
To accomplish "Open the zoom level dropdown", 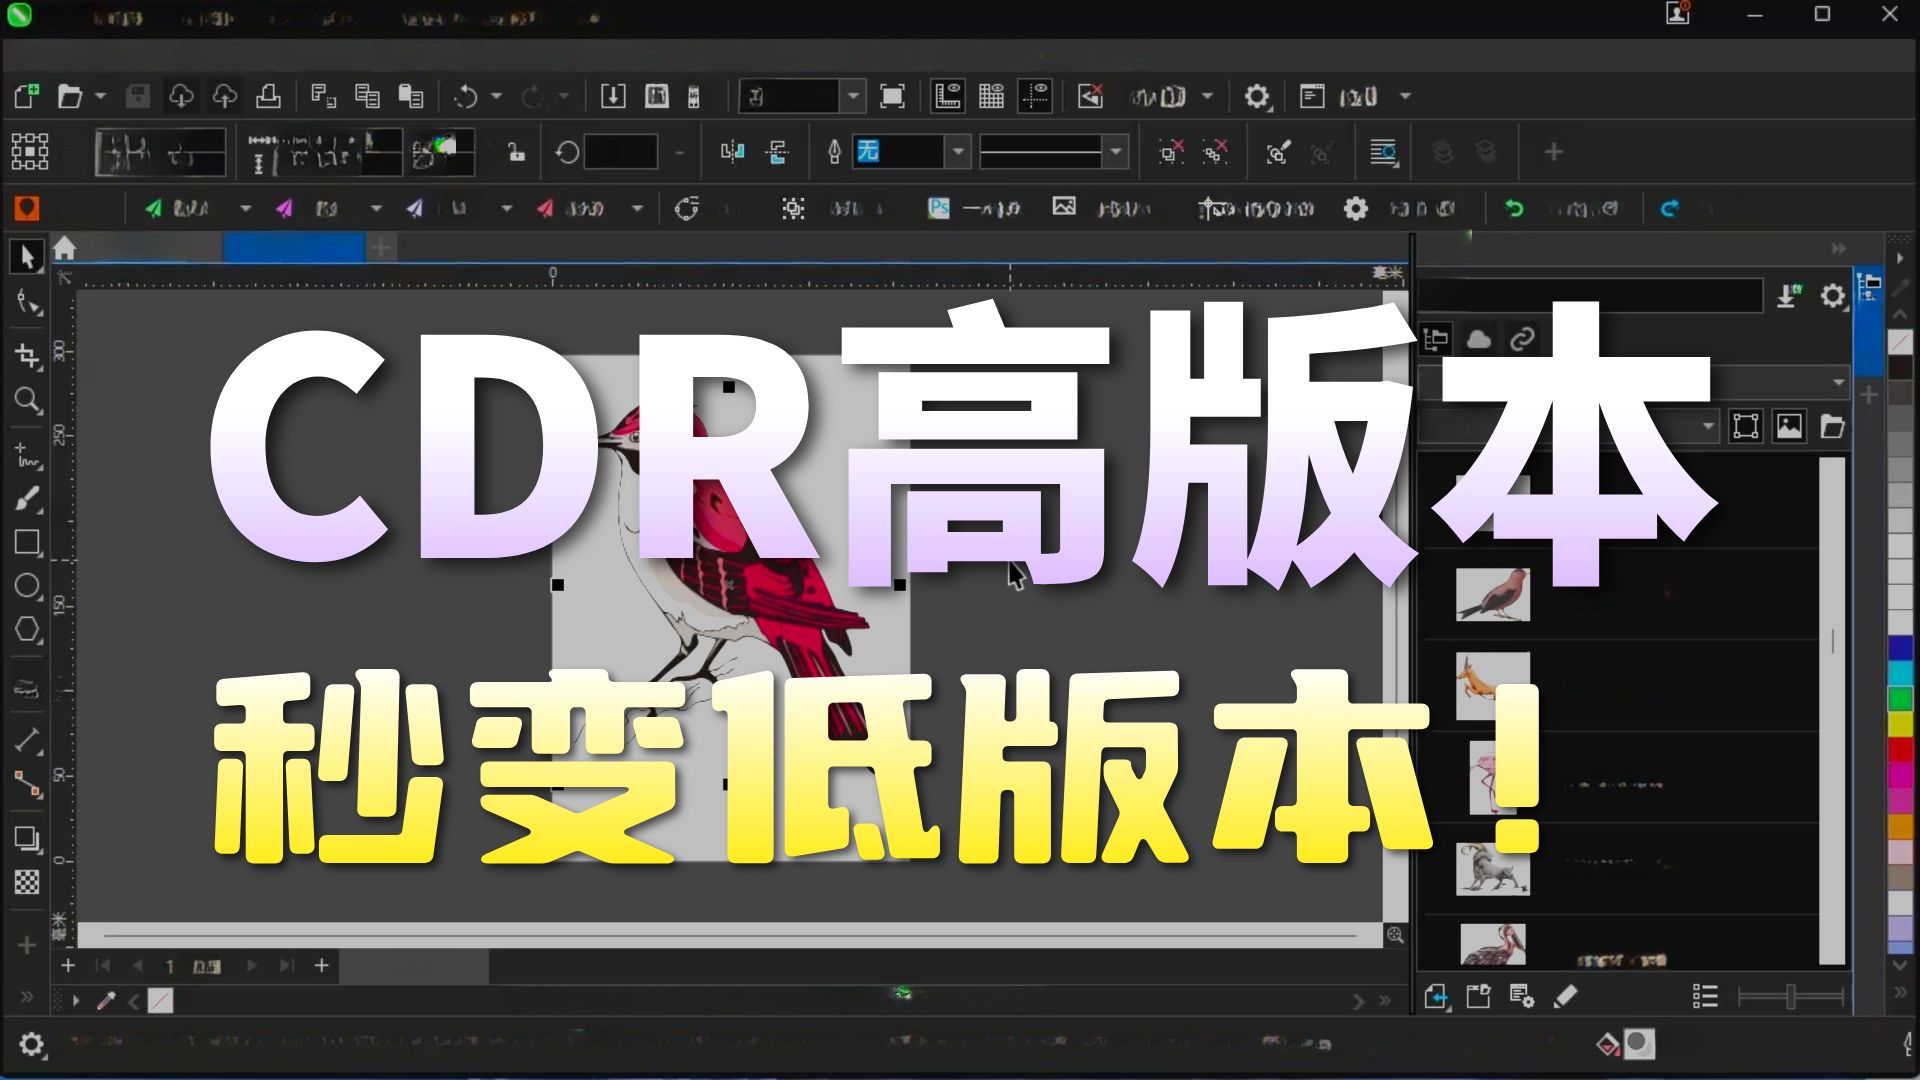I will 851,96.
